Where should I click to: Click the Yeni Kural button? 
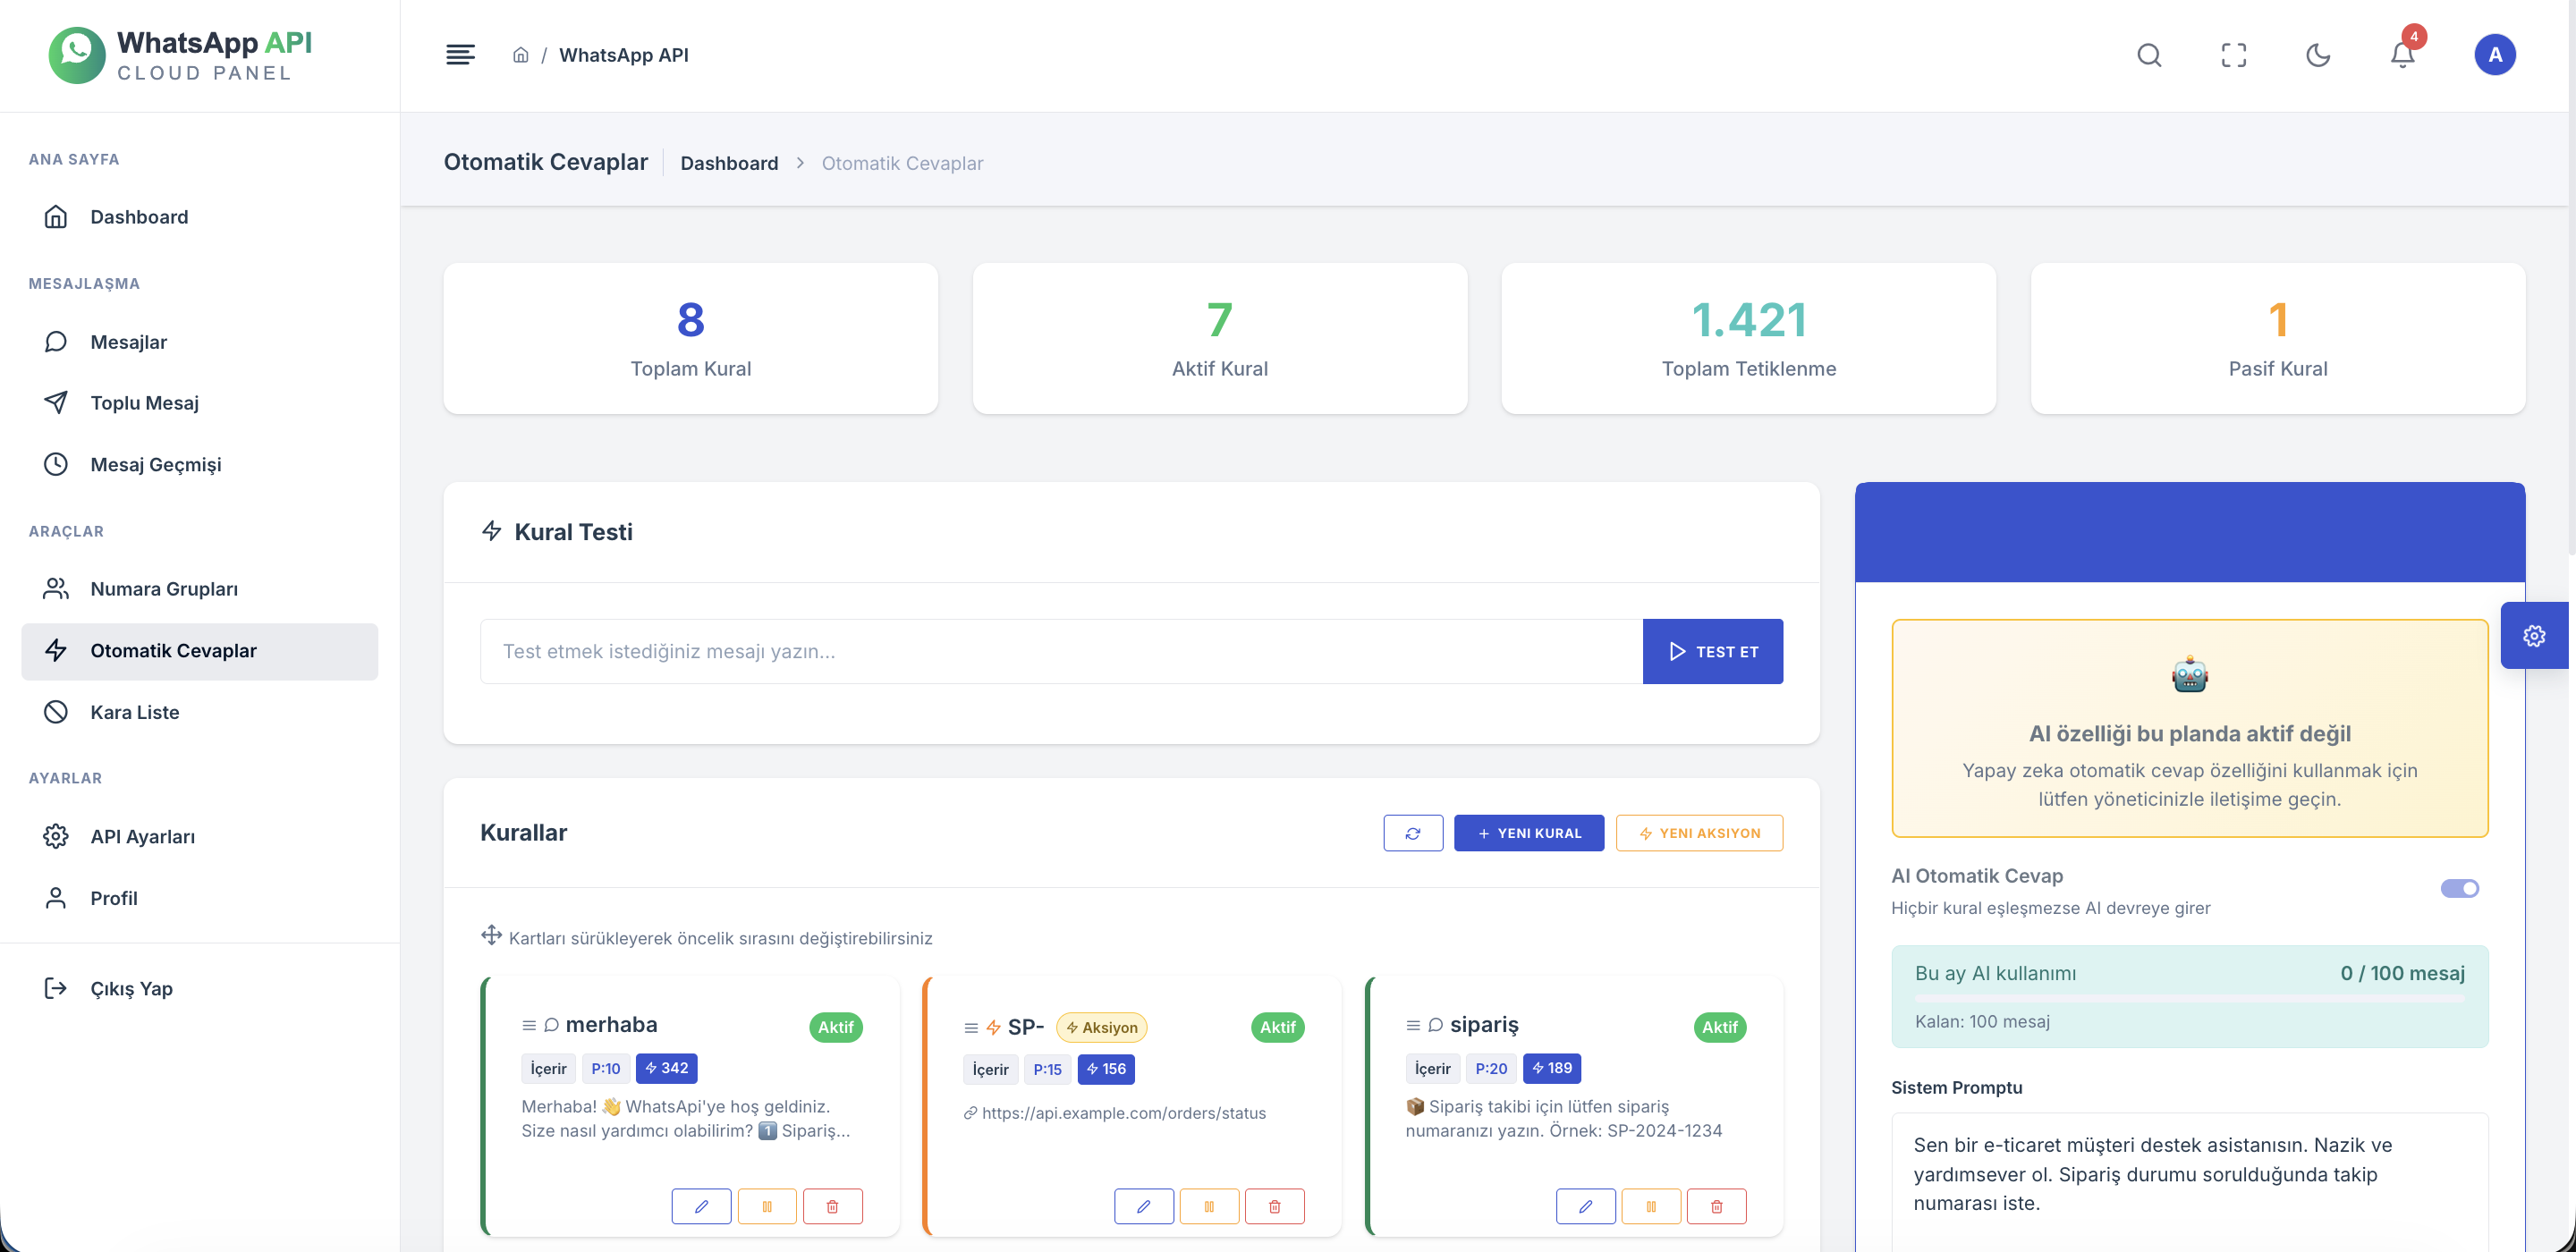(1529, 833)
